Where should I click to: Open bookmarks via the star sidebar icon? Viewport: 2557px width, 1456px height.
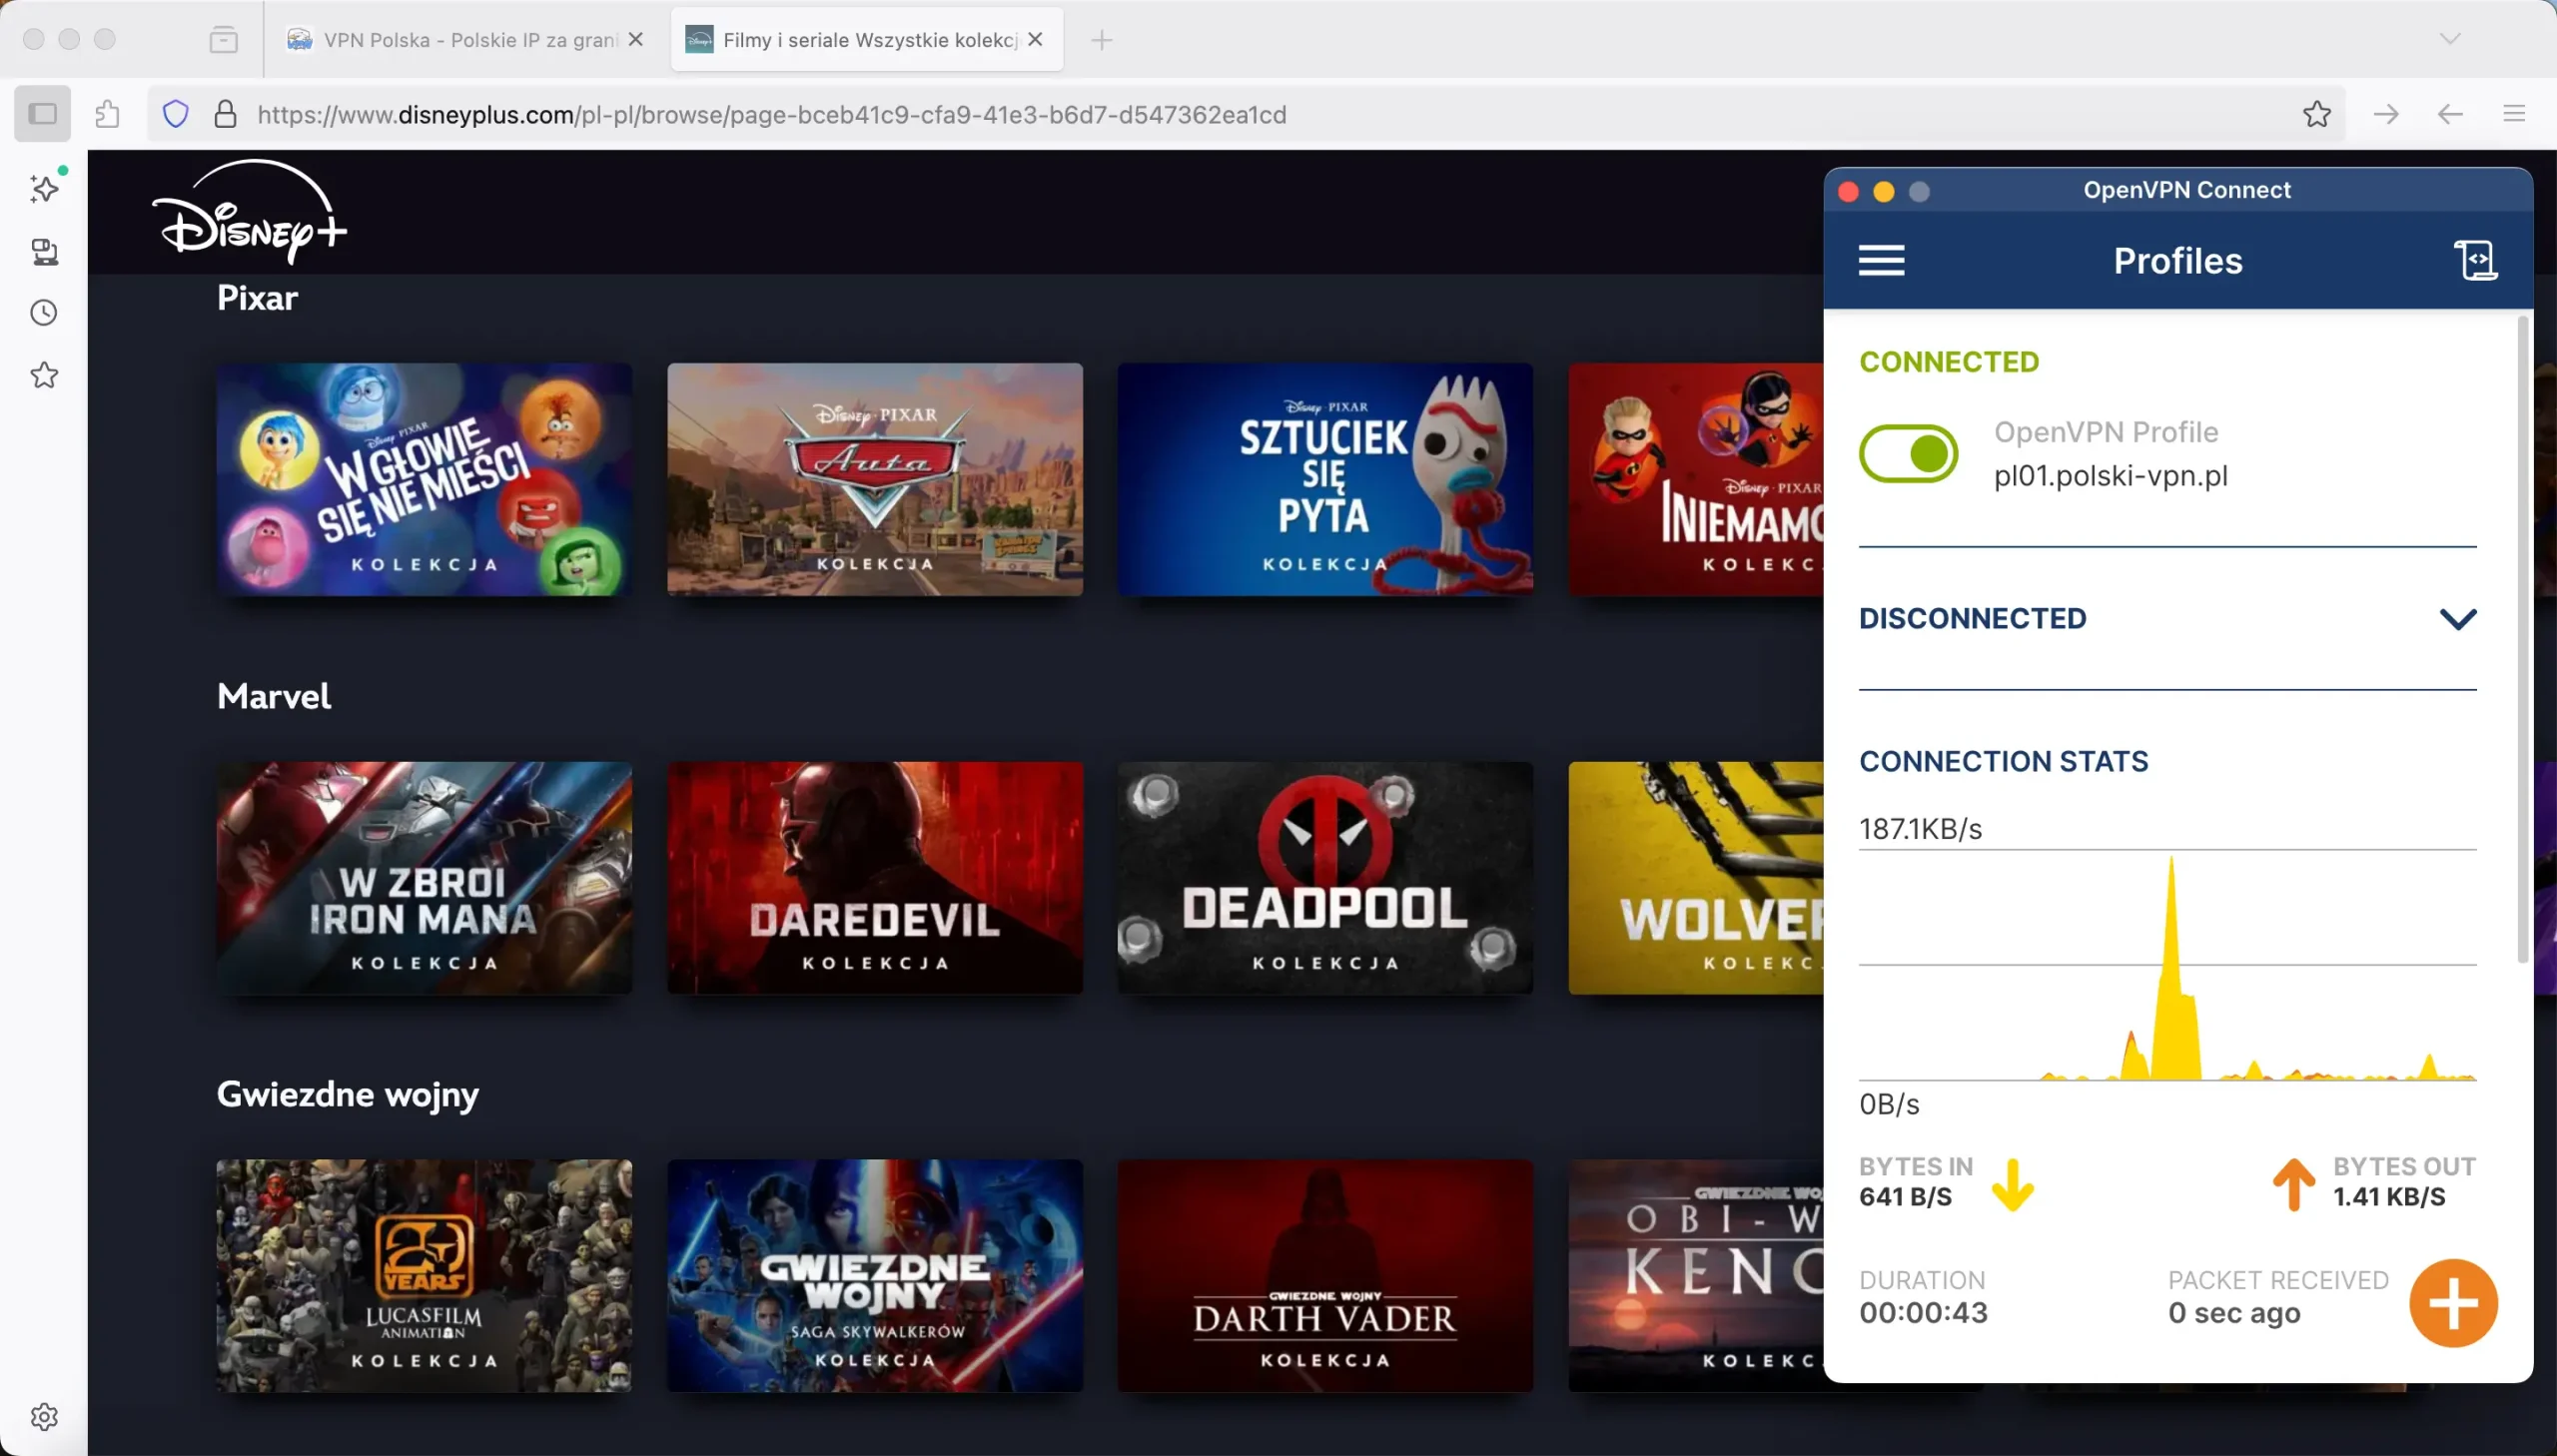[43, 375]
